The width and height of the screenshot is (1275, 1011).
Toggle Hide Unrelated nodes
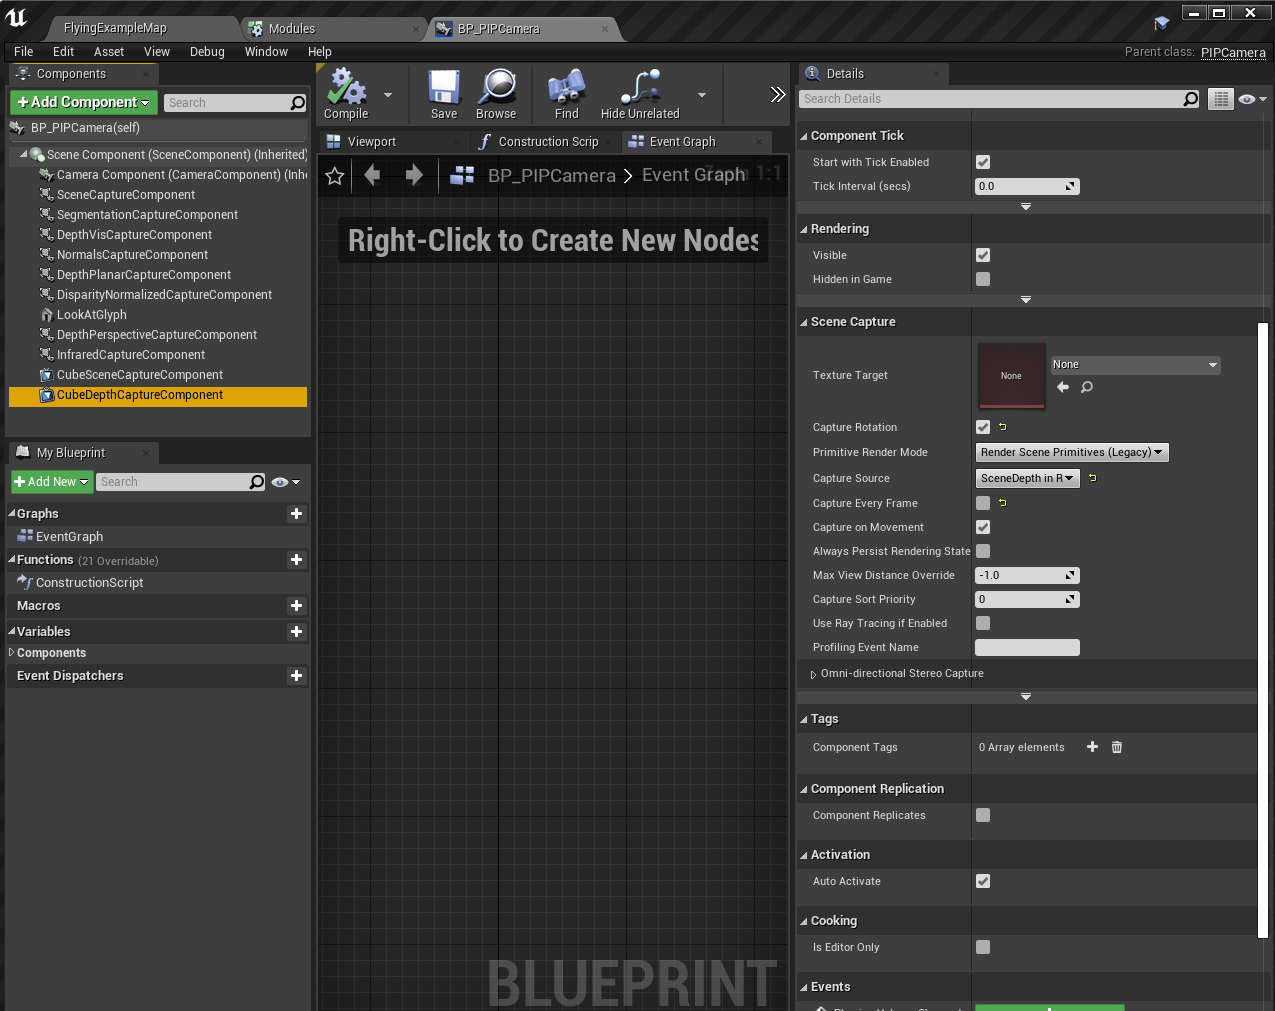(640, 94)
